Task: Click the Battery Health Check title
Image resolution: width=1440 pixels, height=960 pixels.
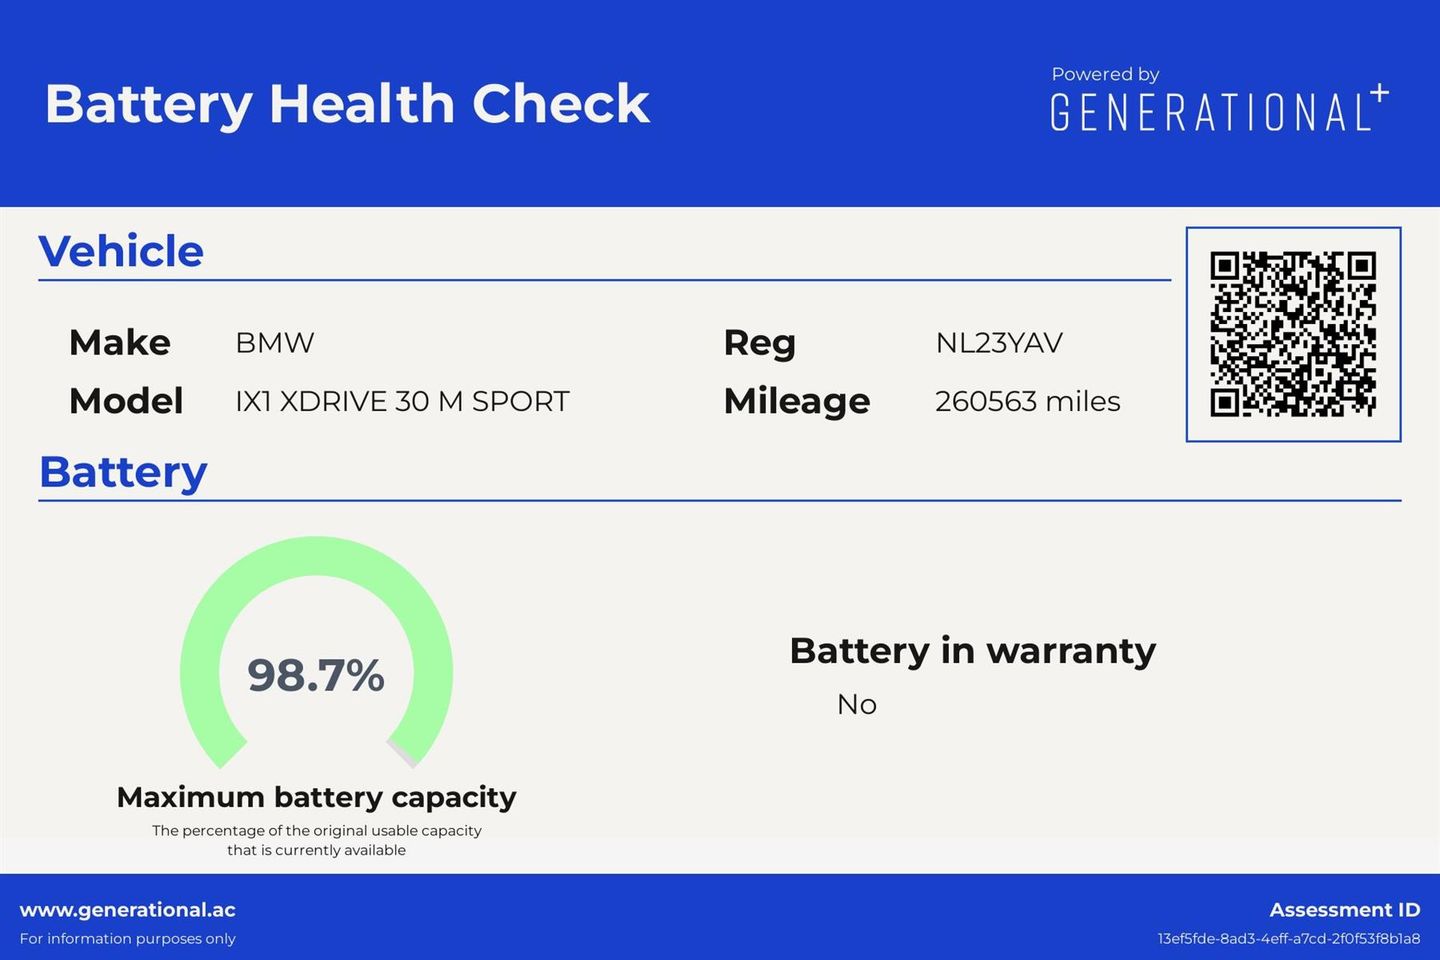Action: click(x=347, y=104)
